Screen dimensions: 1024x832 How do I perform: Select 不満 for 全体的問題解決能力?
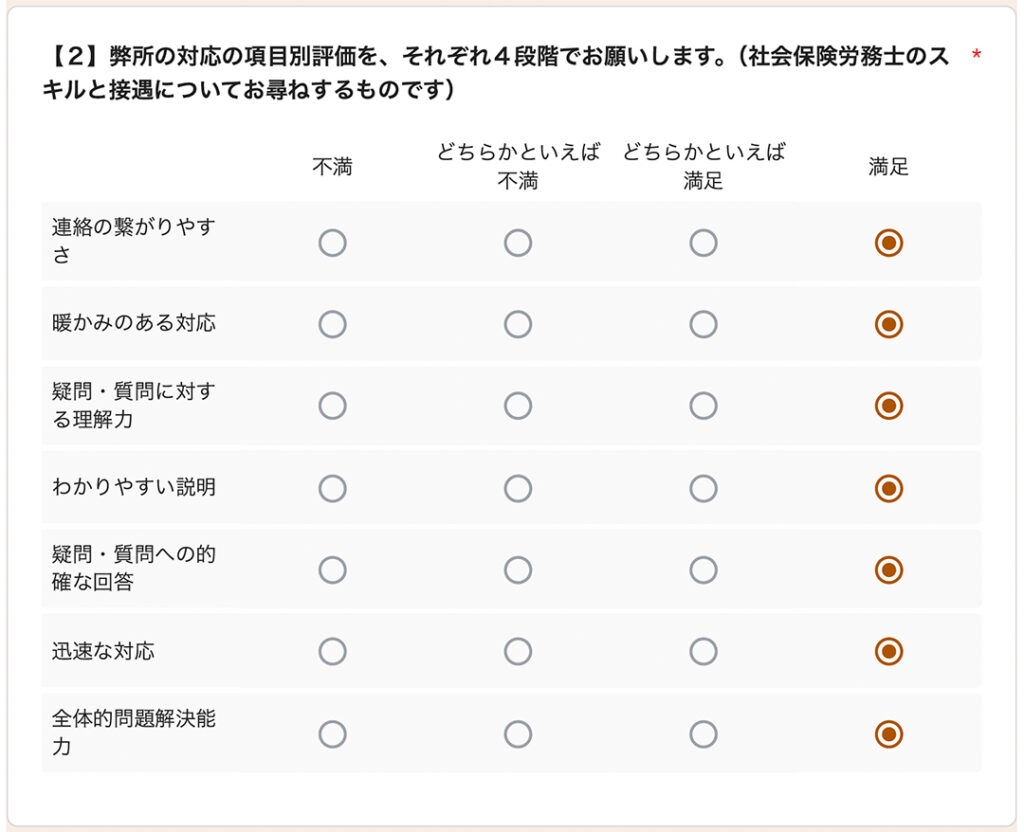click(x=333, y=733)
